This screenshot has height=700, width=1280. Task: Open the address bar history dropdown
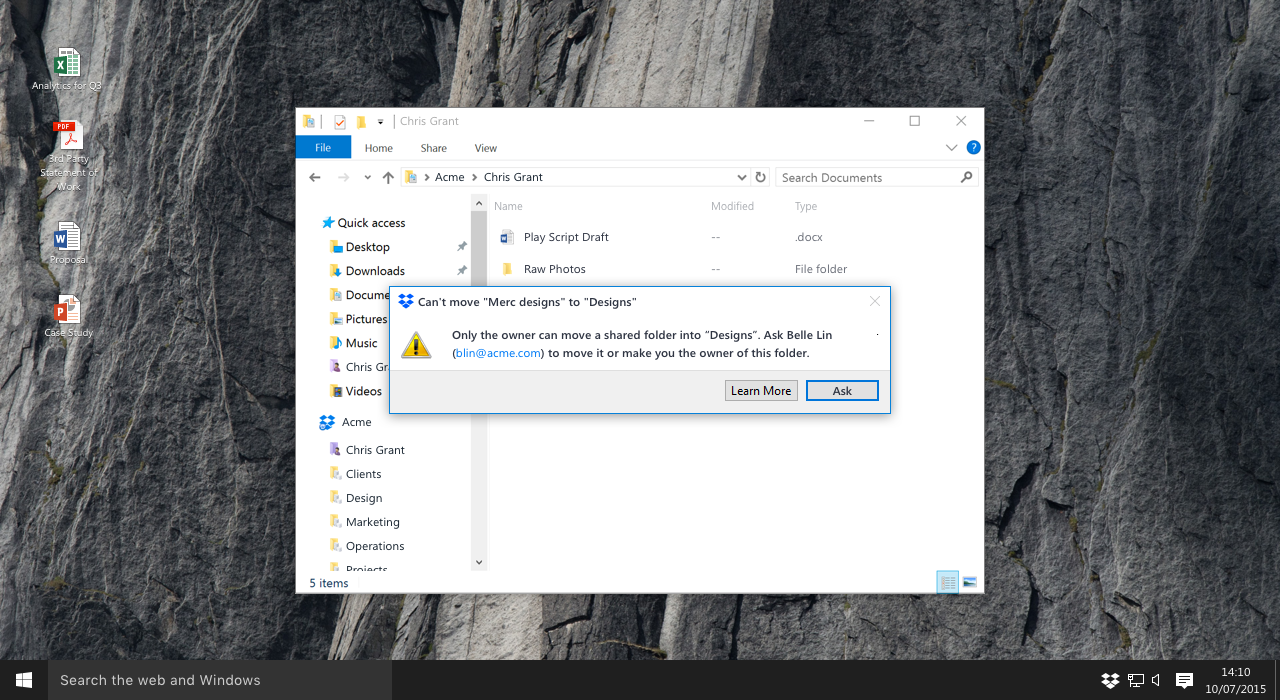click(x=741, y=177)
